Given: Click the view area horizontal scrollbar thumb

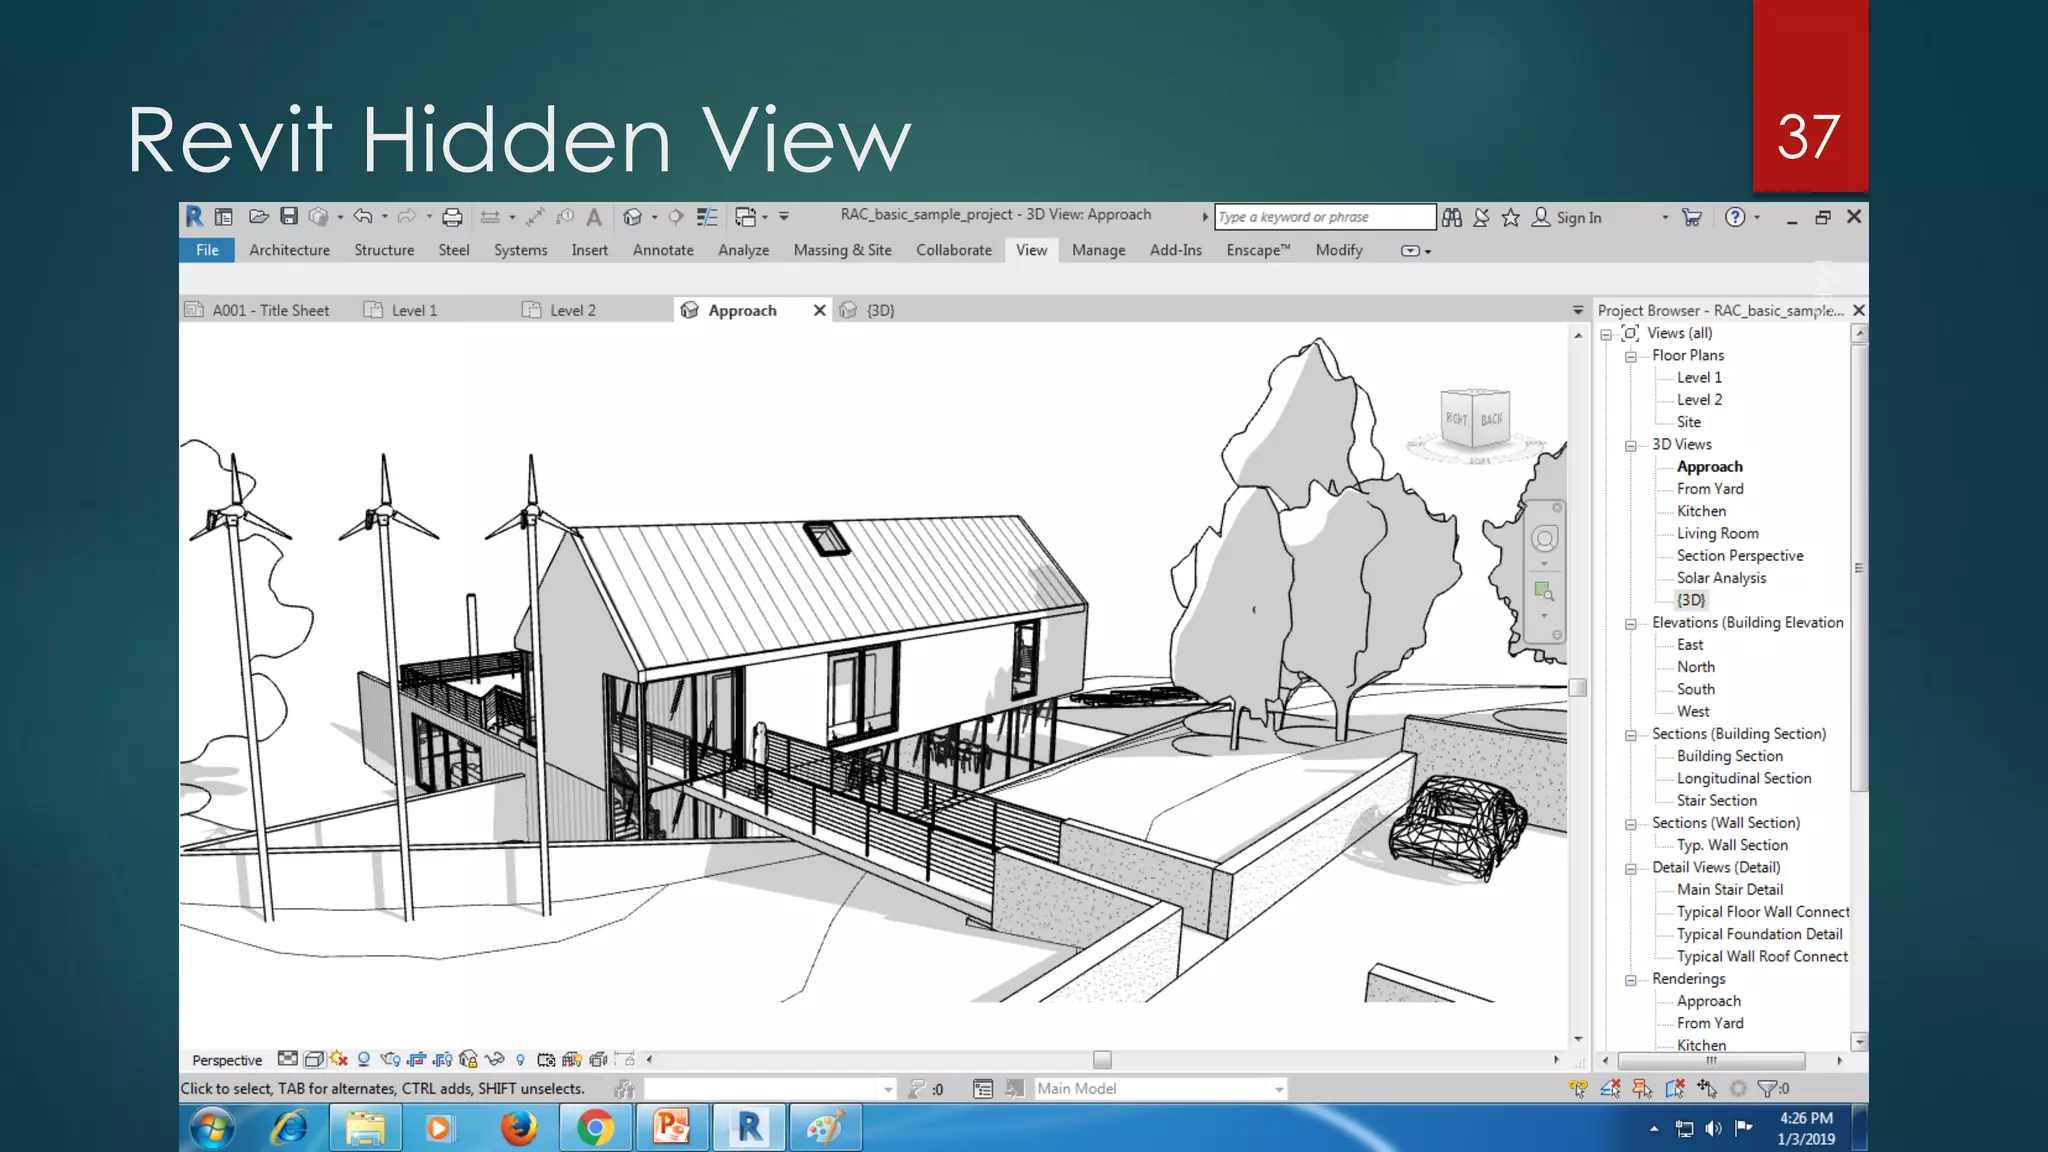Looking at the screenshot, I should (x=1102, y=1059).
